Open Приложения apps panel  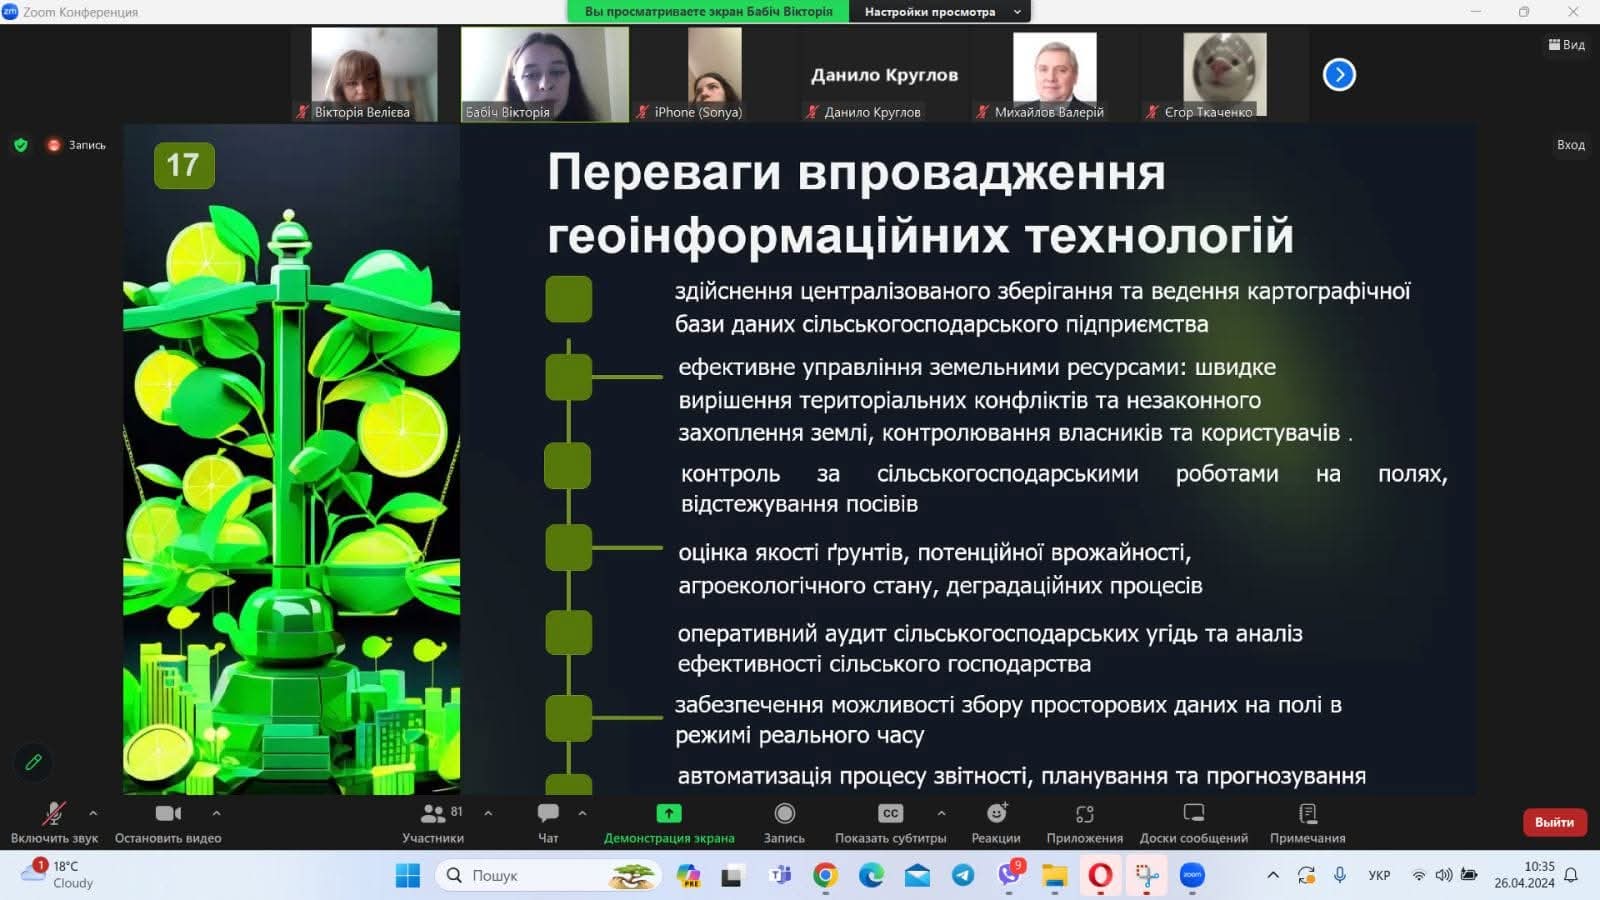pos(1084,822)
